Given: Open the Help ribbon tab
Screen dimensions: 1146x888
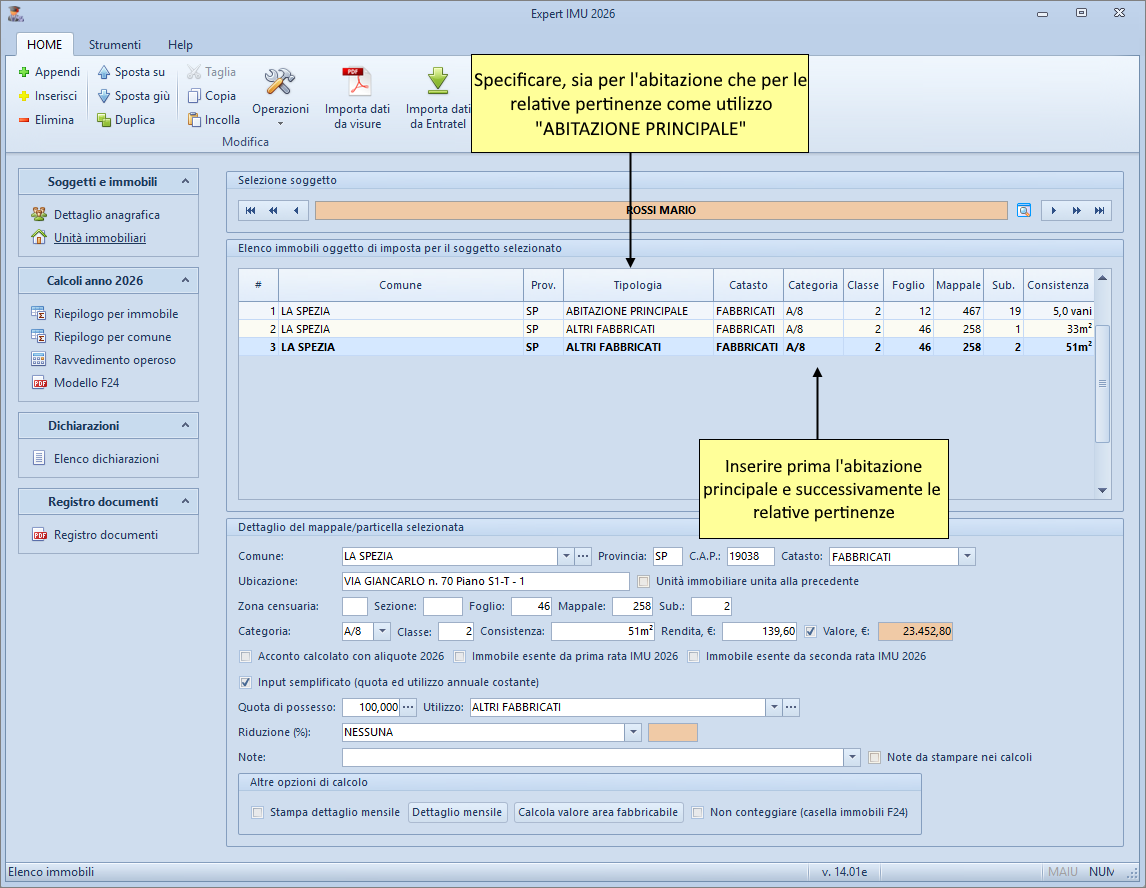Looking at the screenshot, I should click(x=180, y=45).
